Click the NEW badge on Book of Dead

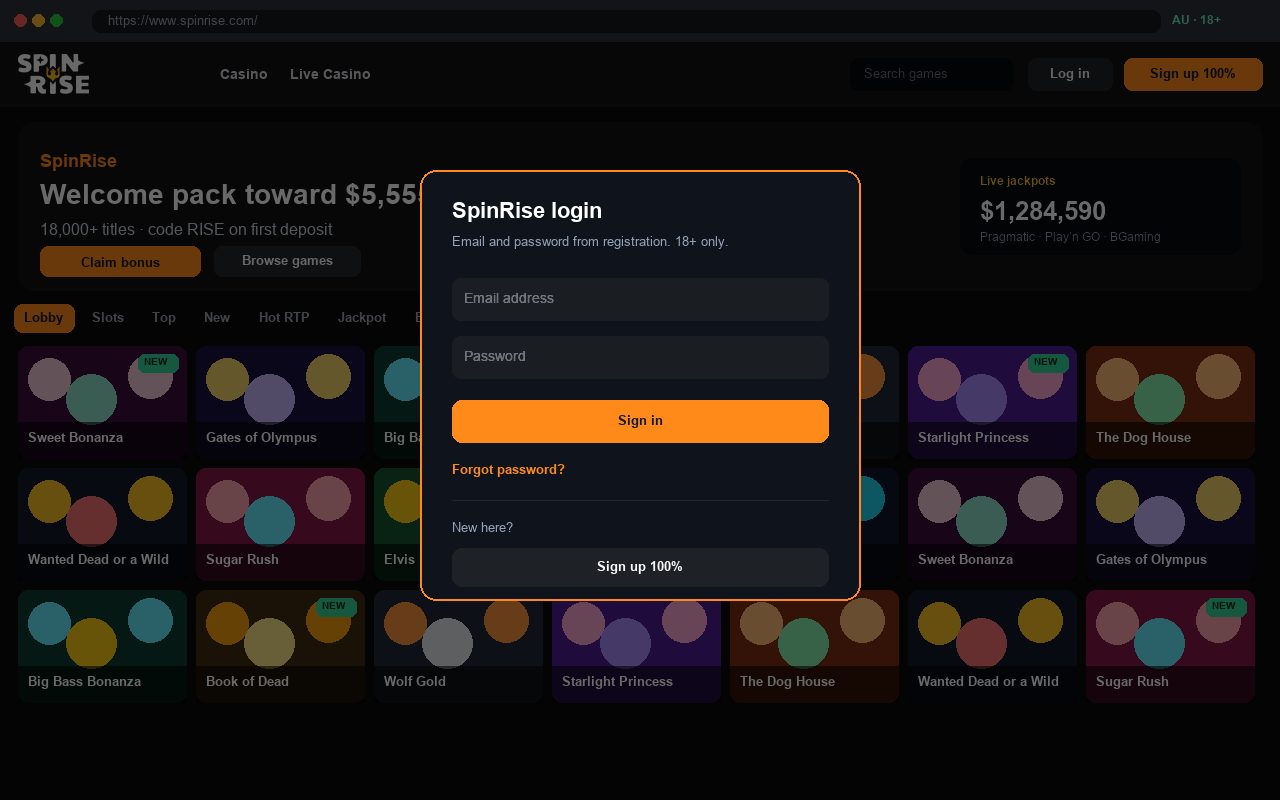(334, 606)
